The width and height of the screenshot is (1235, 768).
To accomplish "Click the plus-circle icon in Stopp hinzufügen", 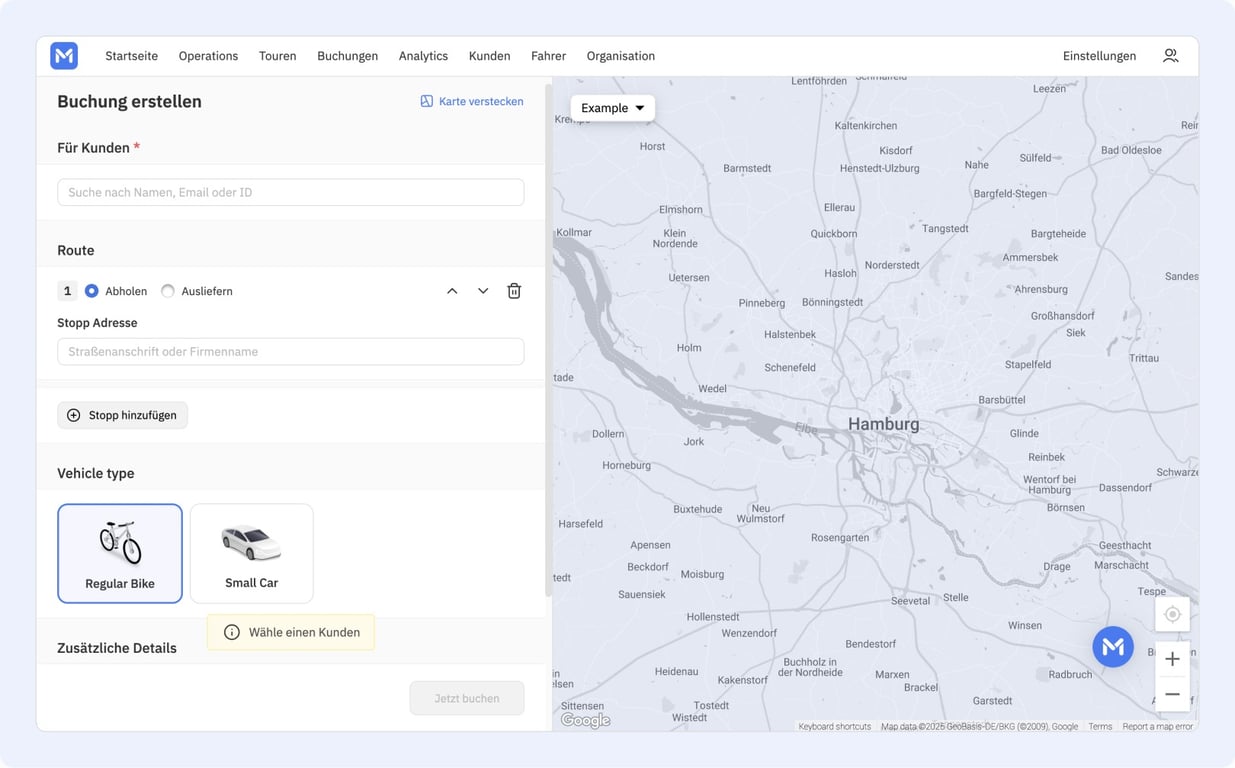I will (73, 415).
